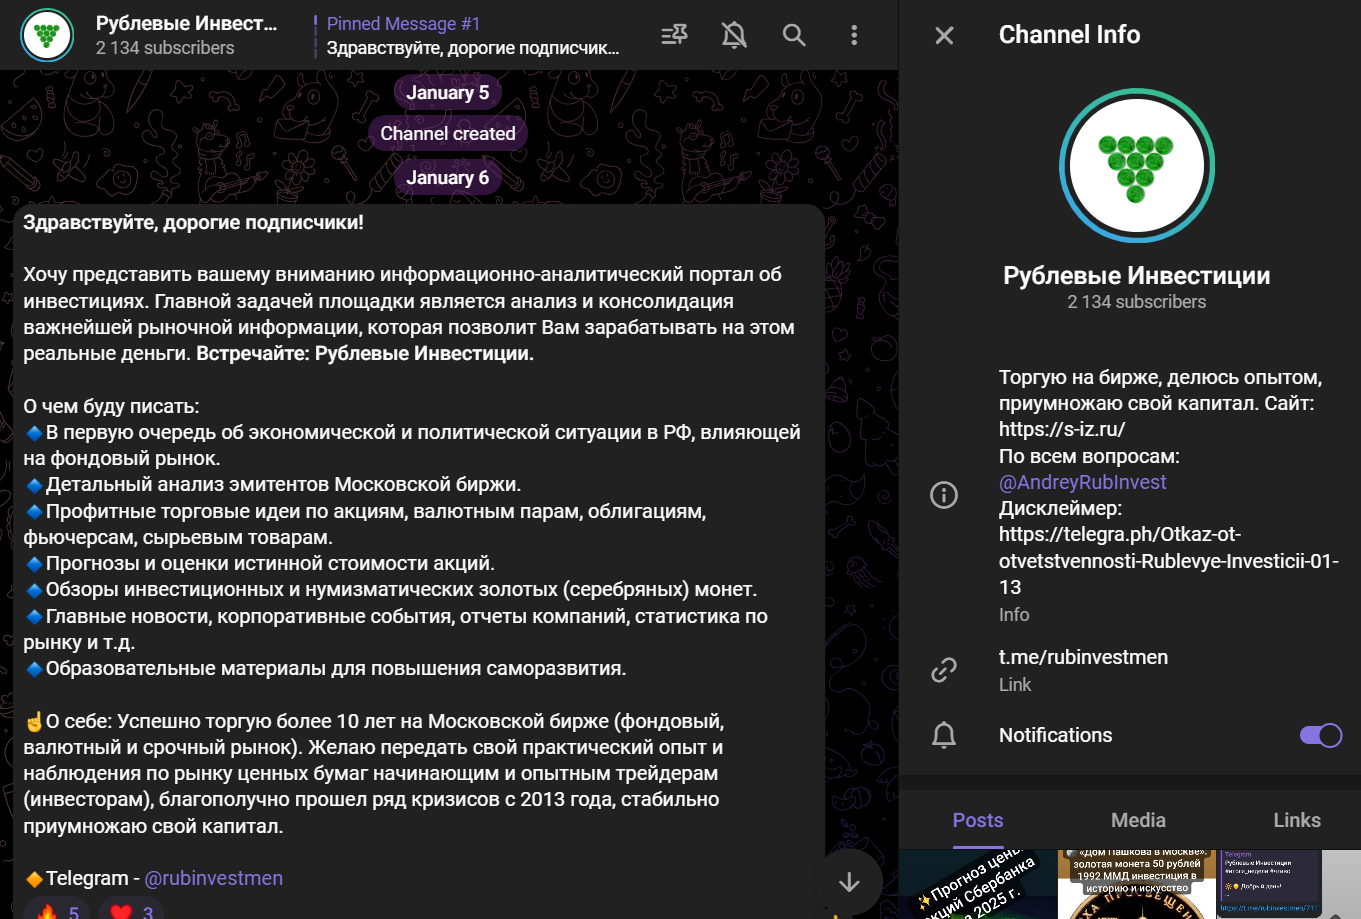The image size is (1361, 919).
Task: Click the January 5 date badge
Action: click(x=448, y=92)
